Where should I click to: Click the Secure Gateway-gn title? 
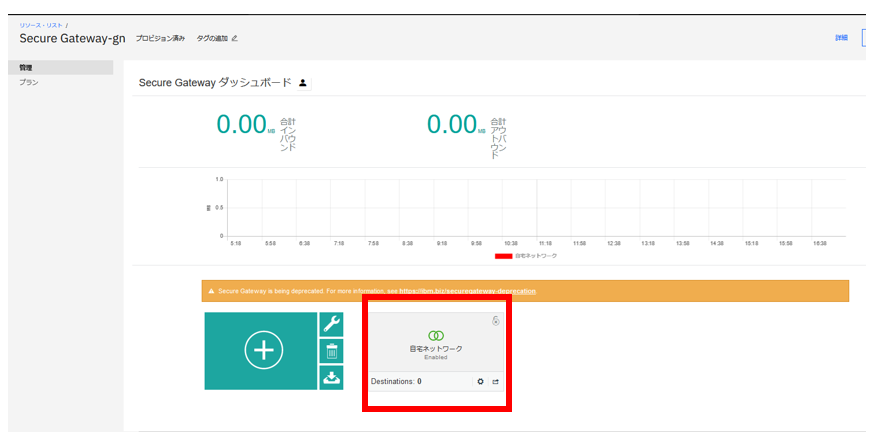click(x=72, y=39)
